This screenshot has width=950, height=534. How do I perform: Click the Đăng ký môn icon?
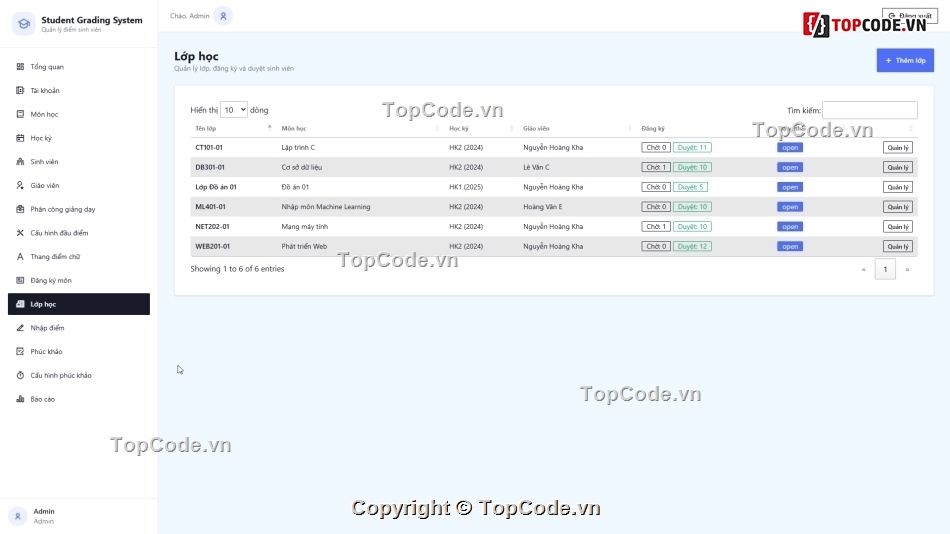point(20,280)
